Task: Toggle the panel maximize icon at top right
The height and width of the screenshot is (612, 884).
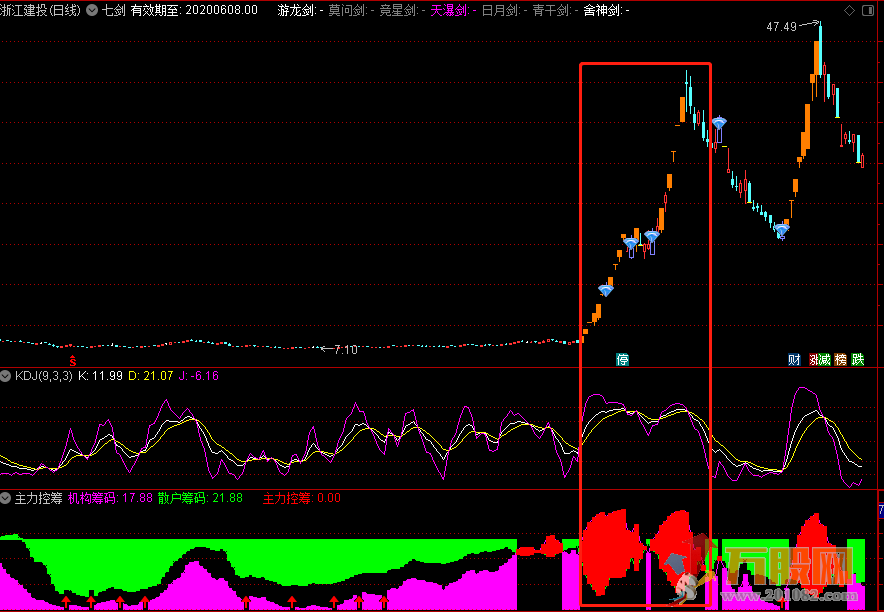Action: (x=868, y=11)
